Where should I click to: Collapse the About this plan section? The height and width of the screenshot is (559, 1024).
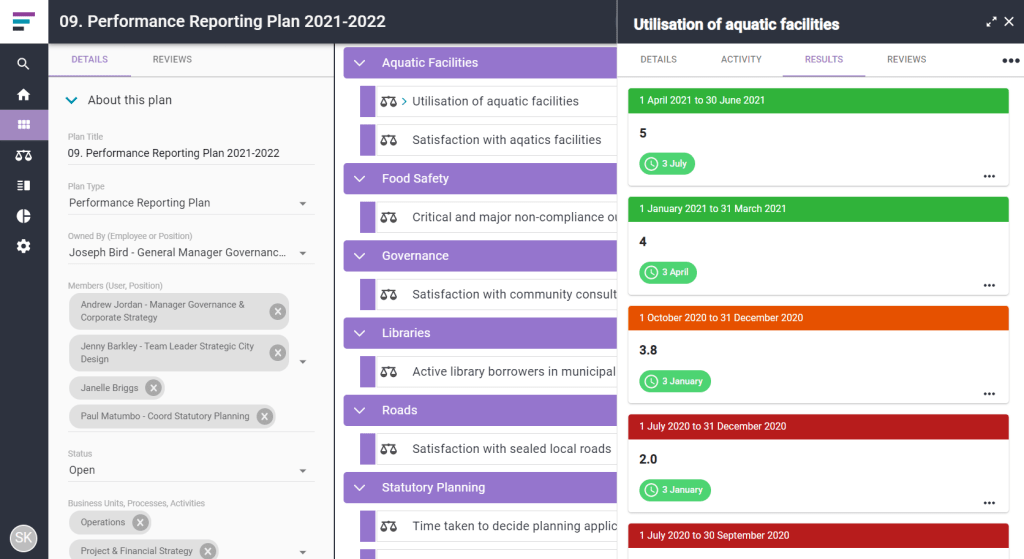tap(72, 100)
